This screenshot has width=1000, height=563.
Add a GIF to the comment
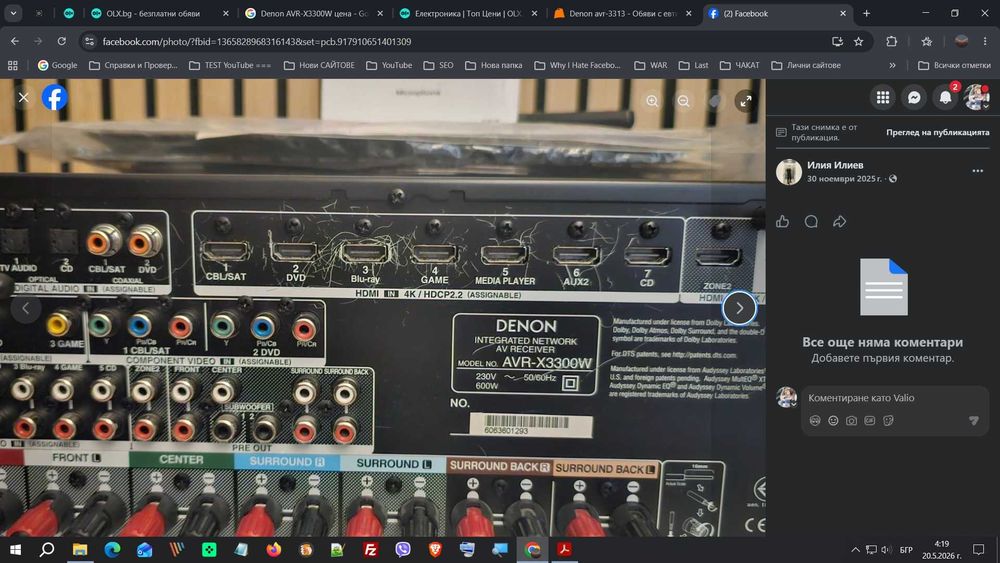coord(870,420)
